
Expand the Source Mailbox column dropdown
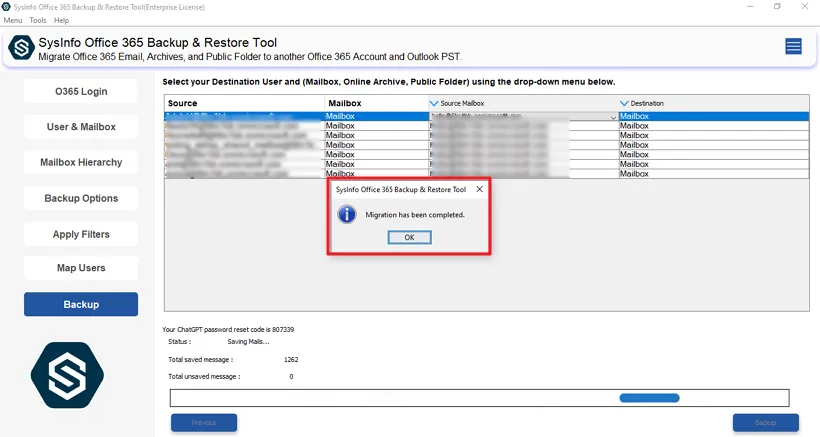tap(434, 104)
